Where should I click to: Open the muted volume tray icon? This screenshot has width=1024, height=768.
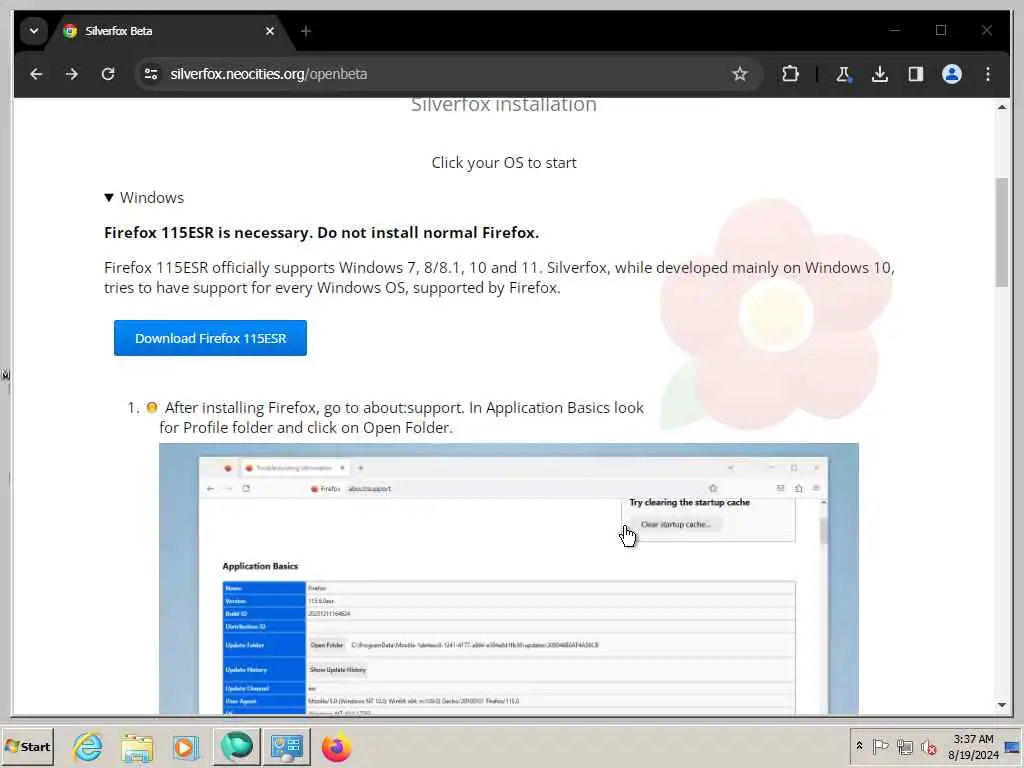(928, 746)
